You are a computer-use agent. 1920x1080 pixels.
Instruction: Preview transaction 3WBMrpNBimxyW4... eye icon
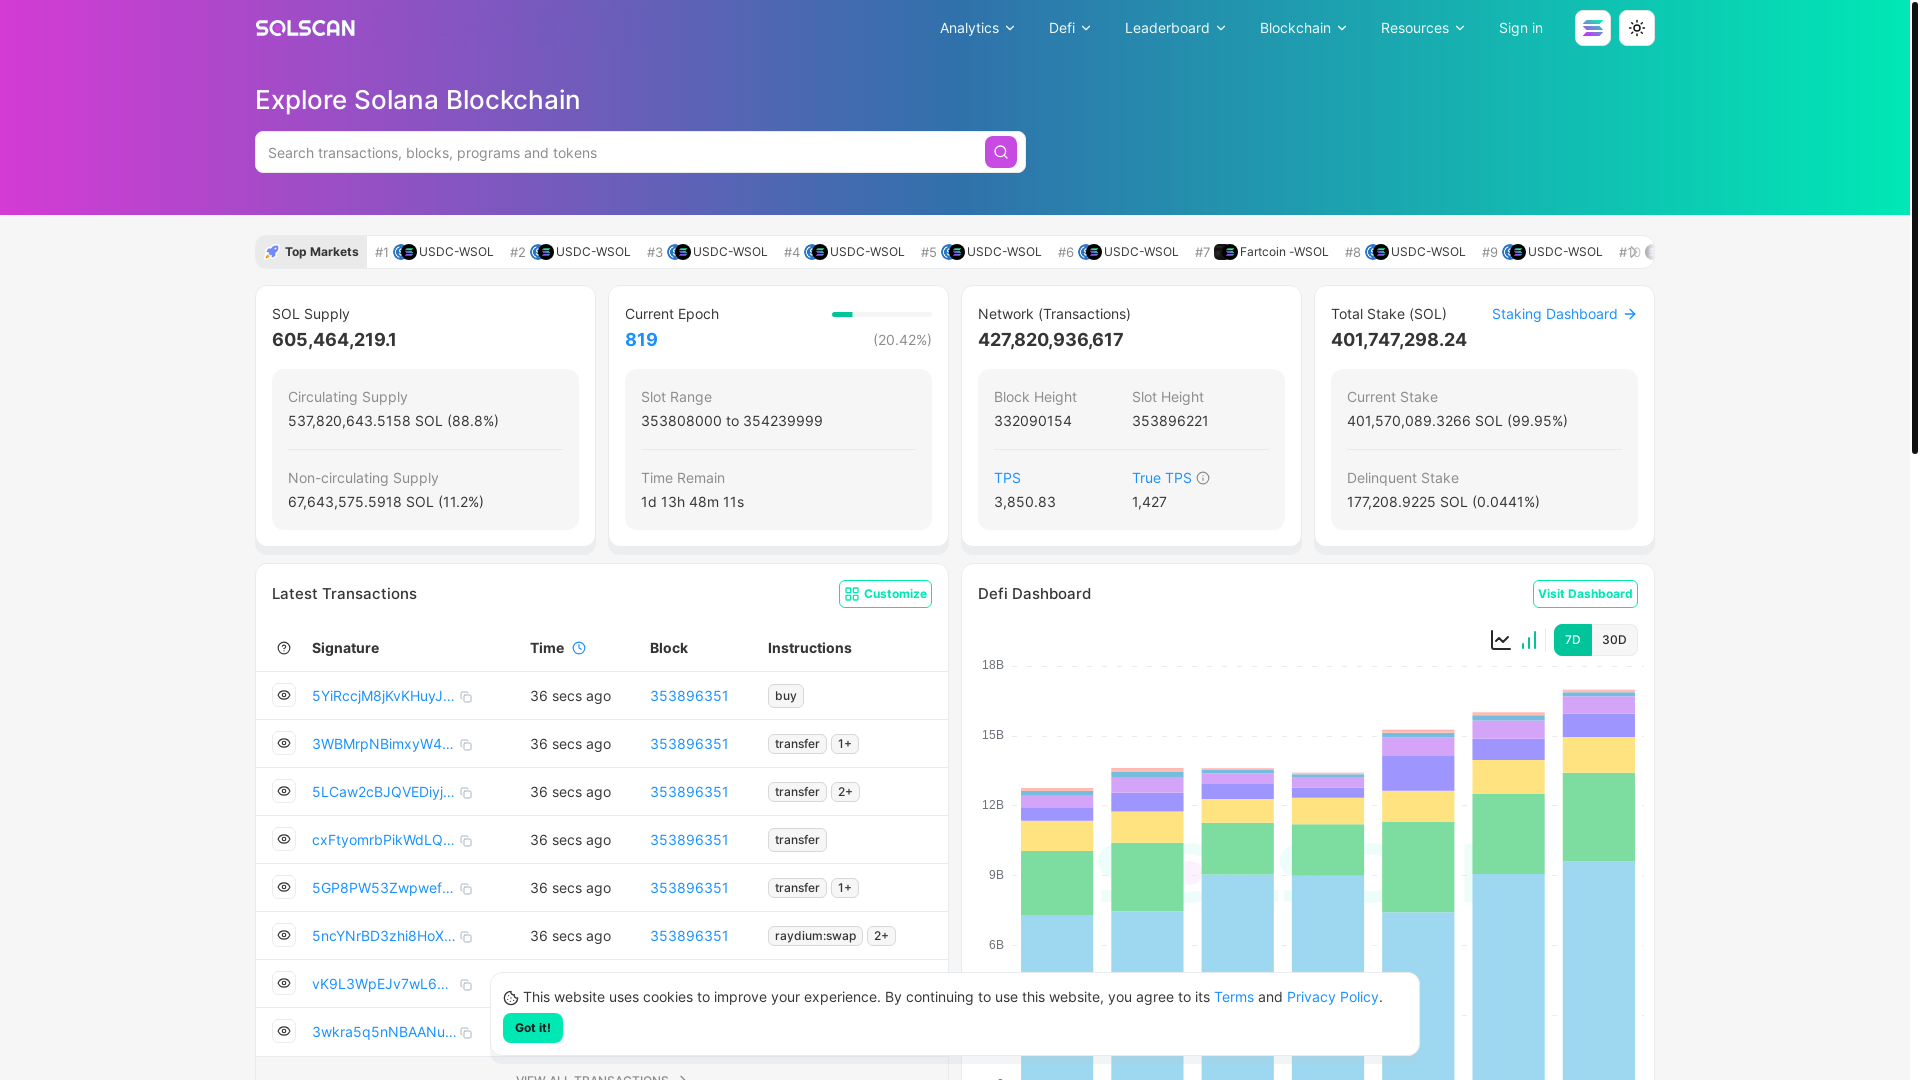click(x=284, y=743)
